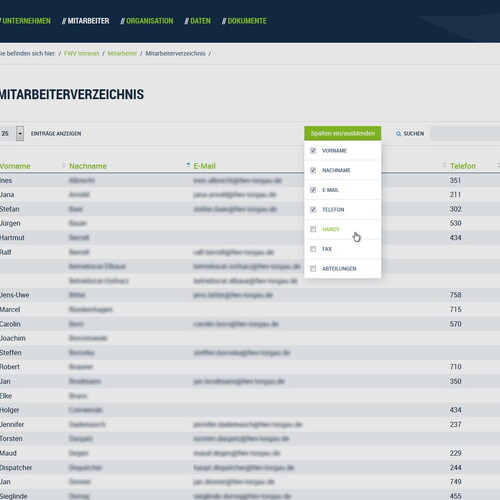Viewport: 500px width, 500px height.
Task: Open the ORGANISATION menu
Action: [147, 21]
